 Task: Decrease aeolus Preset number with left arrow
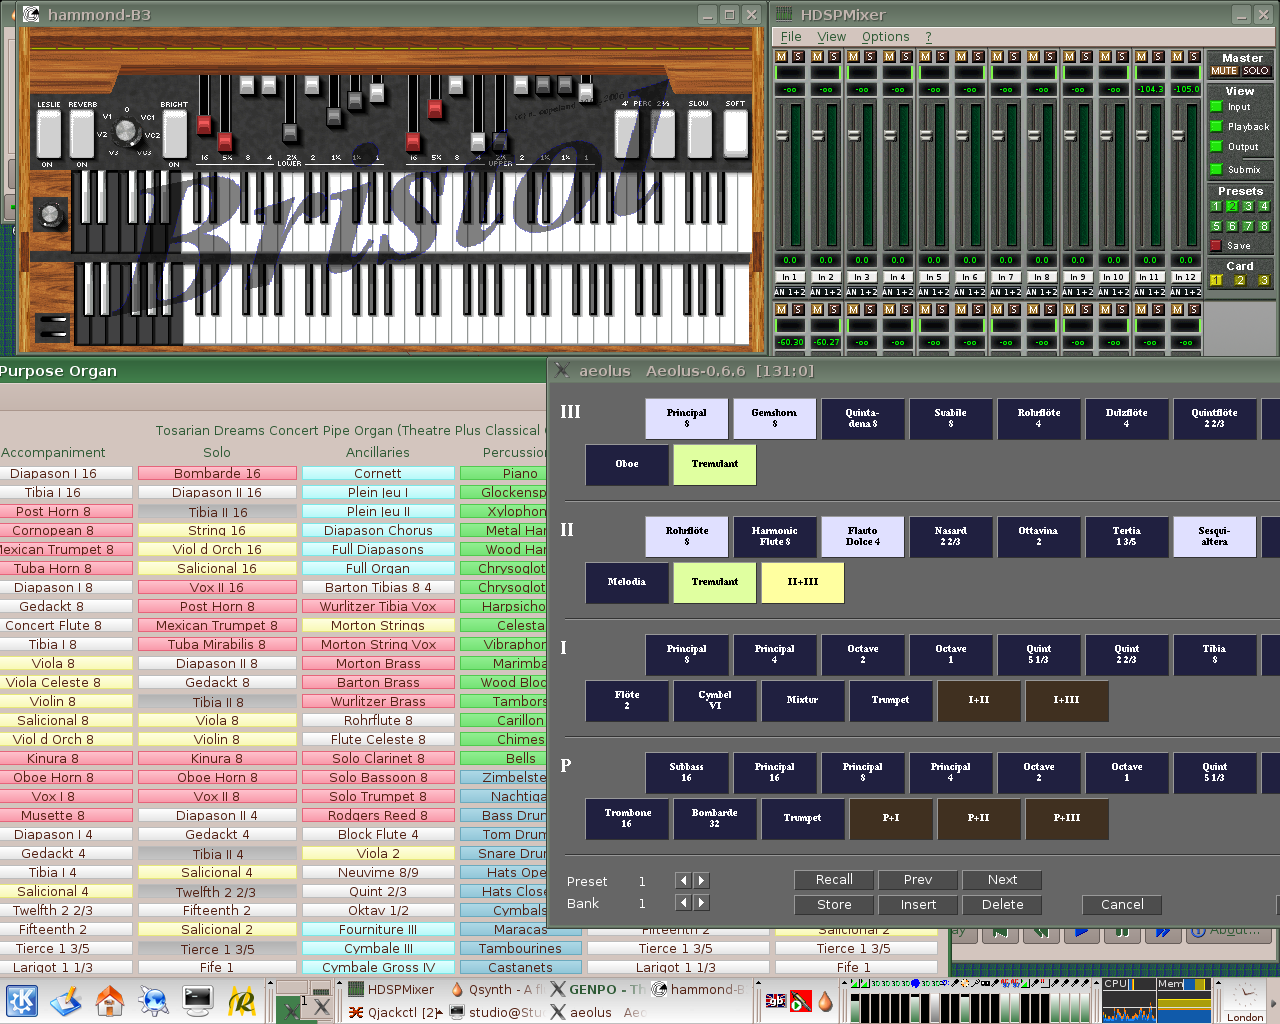pyautogui.click(x=683, y=881)
